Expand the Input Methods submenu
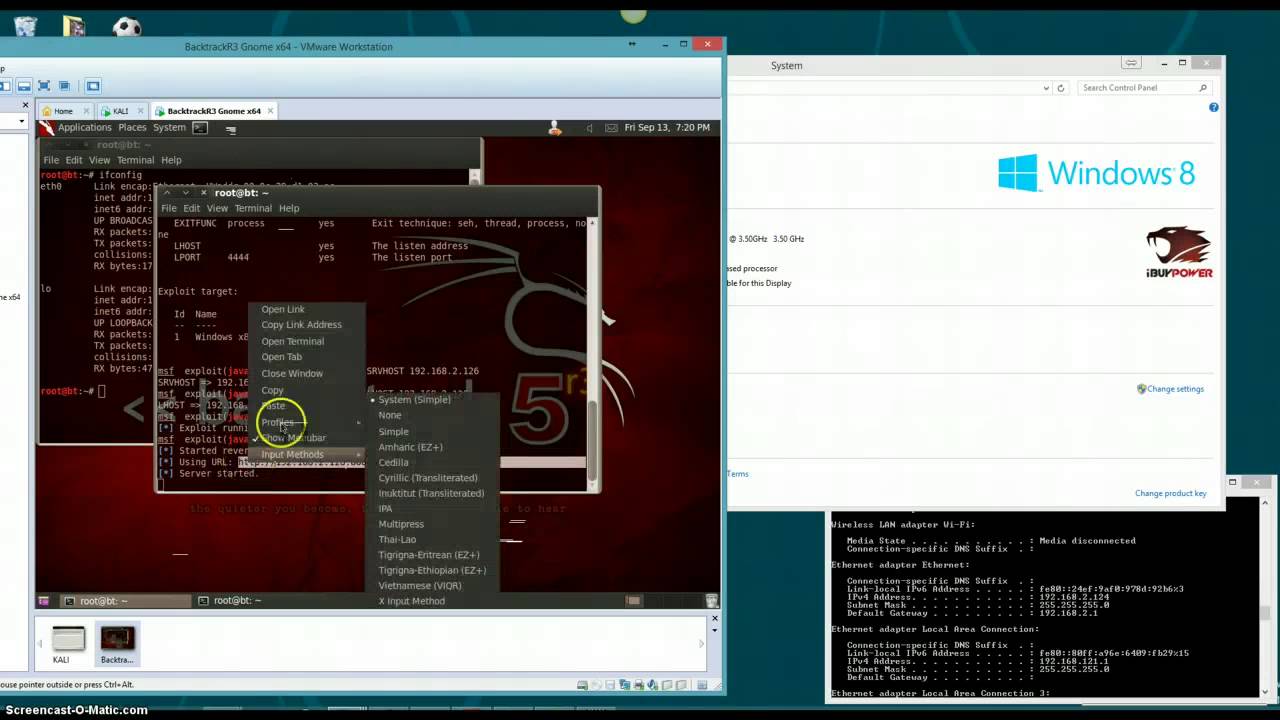The height and width of the screenshot is (720, 1280). tap(306, 454)
